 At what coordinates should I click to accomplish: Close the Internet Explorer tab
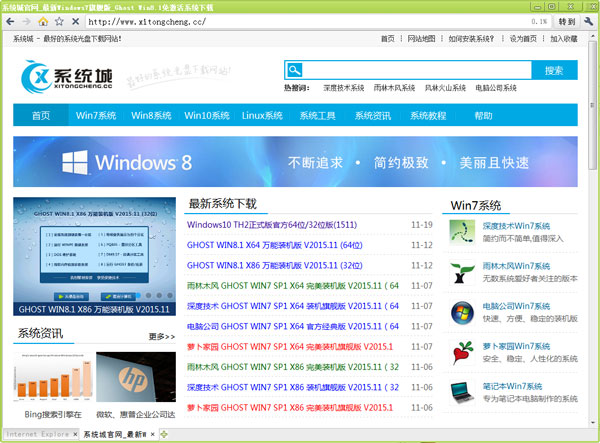pyautogui.click(x=75, y=434)
